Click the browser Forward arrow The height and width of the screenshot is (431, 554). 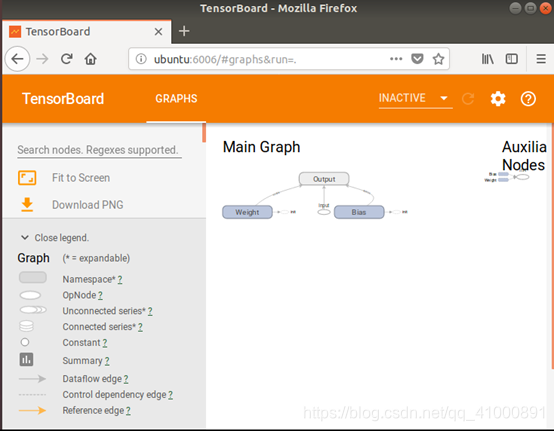coord(42,59)
